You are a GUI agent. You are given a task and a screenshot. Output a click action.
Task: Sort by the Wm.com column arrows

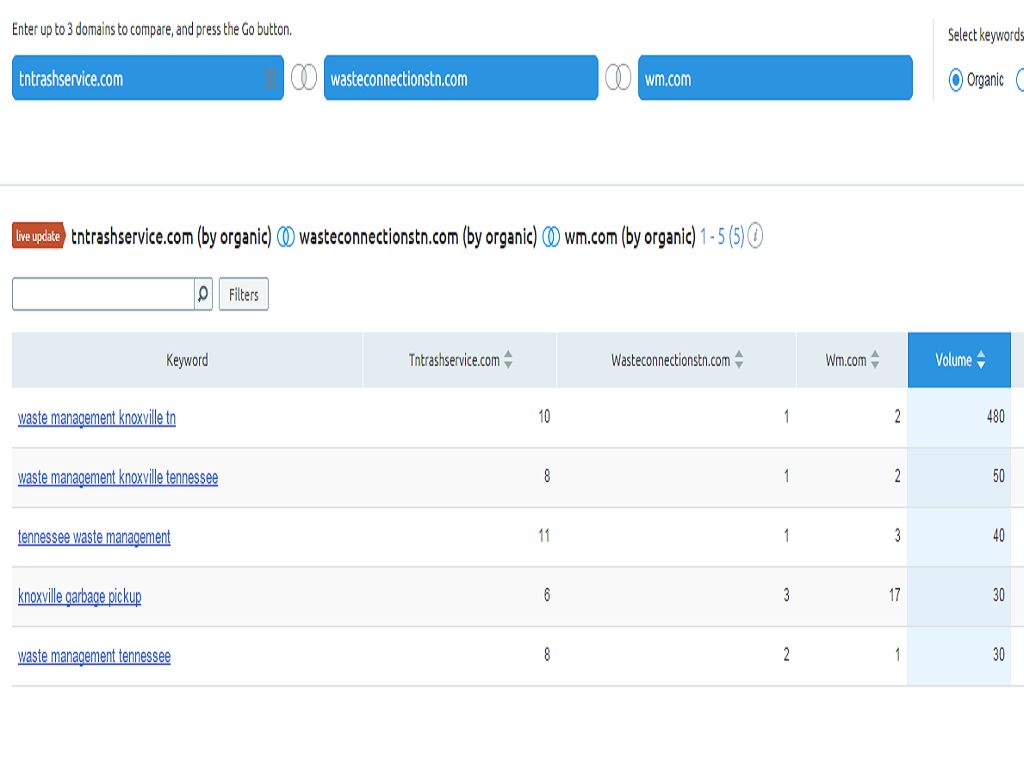pos(875,360)
